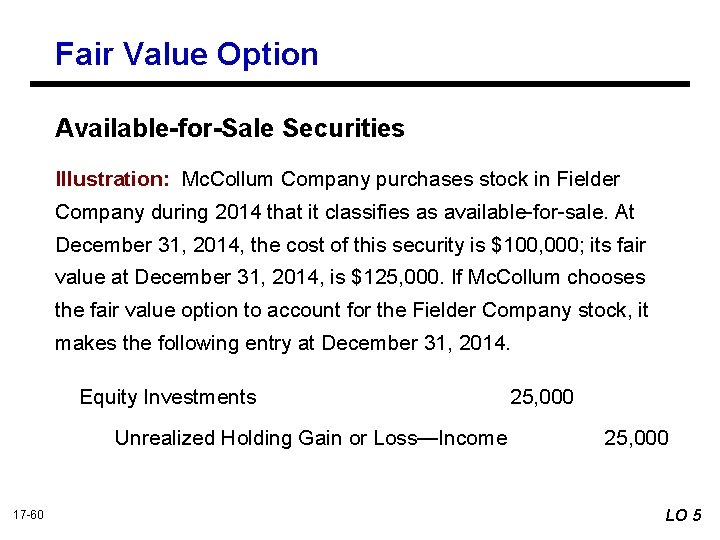Image resolution: width=720 pixels, height=540 pixels.
Task: Click the slide number 17-60
Action: point(28,515)
